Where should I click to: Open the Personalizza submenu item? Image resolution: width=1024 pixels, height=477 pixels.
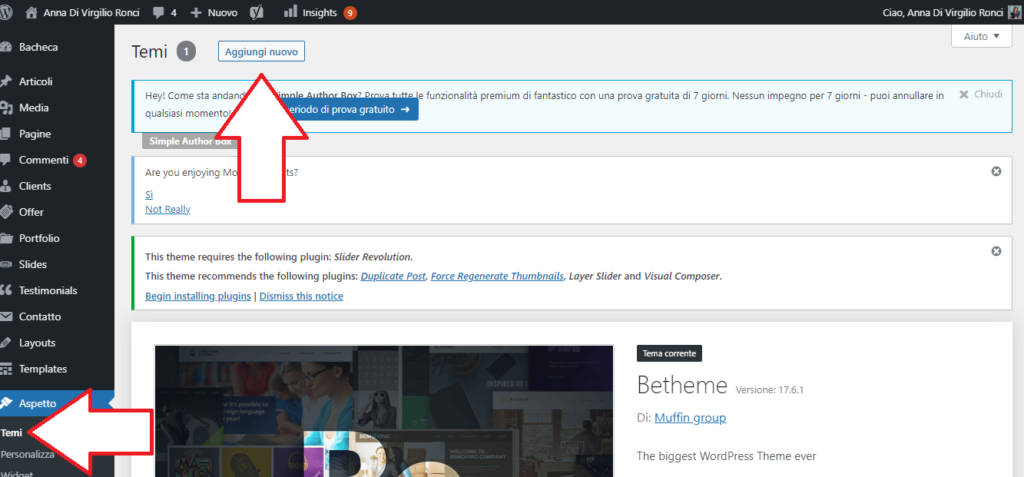point(27,454)
